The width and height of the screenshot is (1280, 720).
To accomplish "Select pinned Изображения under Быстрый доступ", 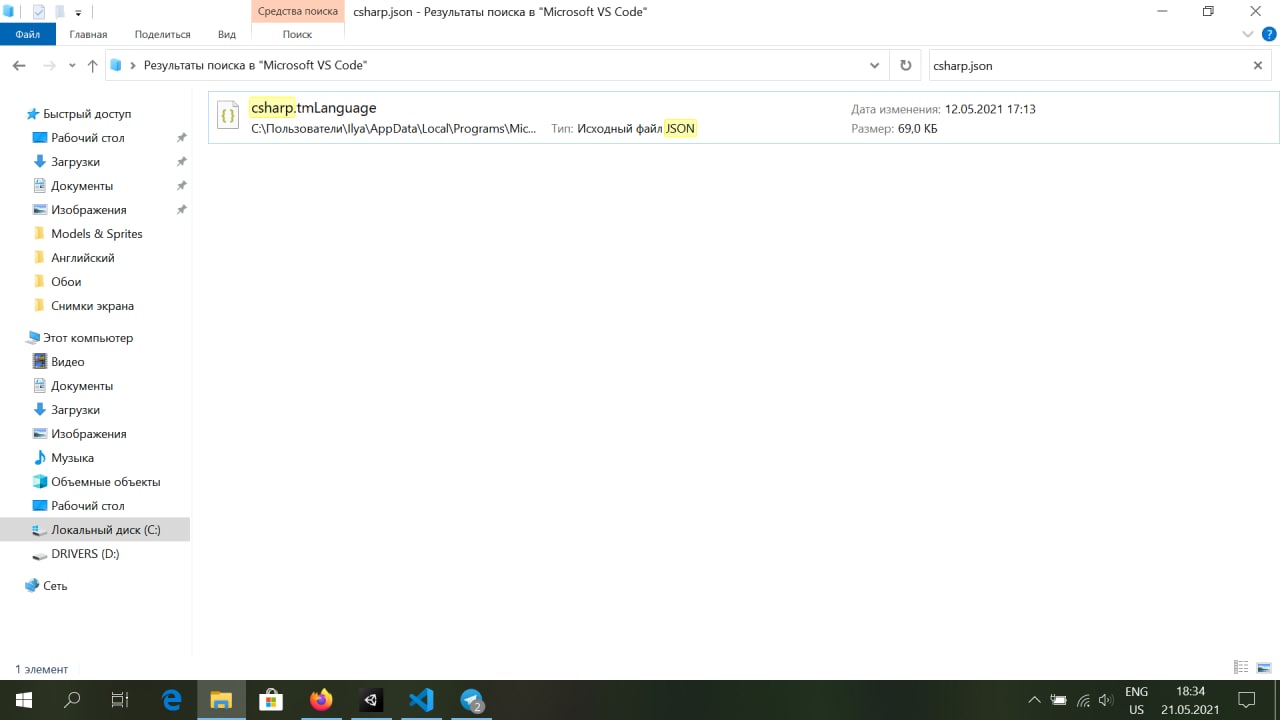I will click(x=89, y=210).
